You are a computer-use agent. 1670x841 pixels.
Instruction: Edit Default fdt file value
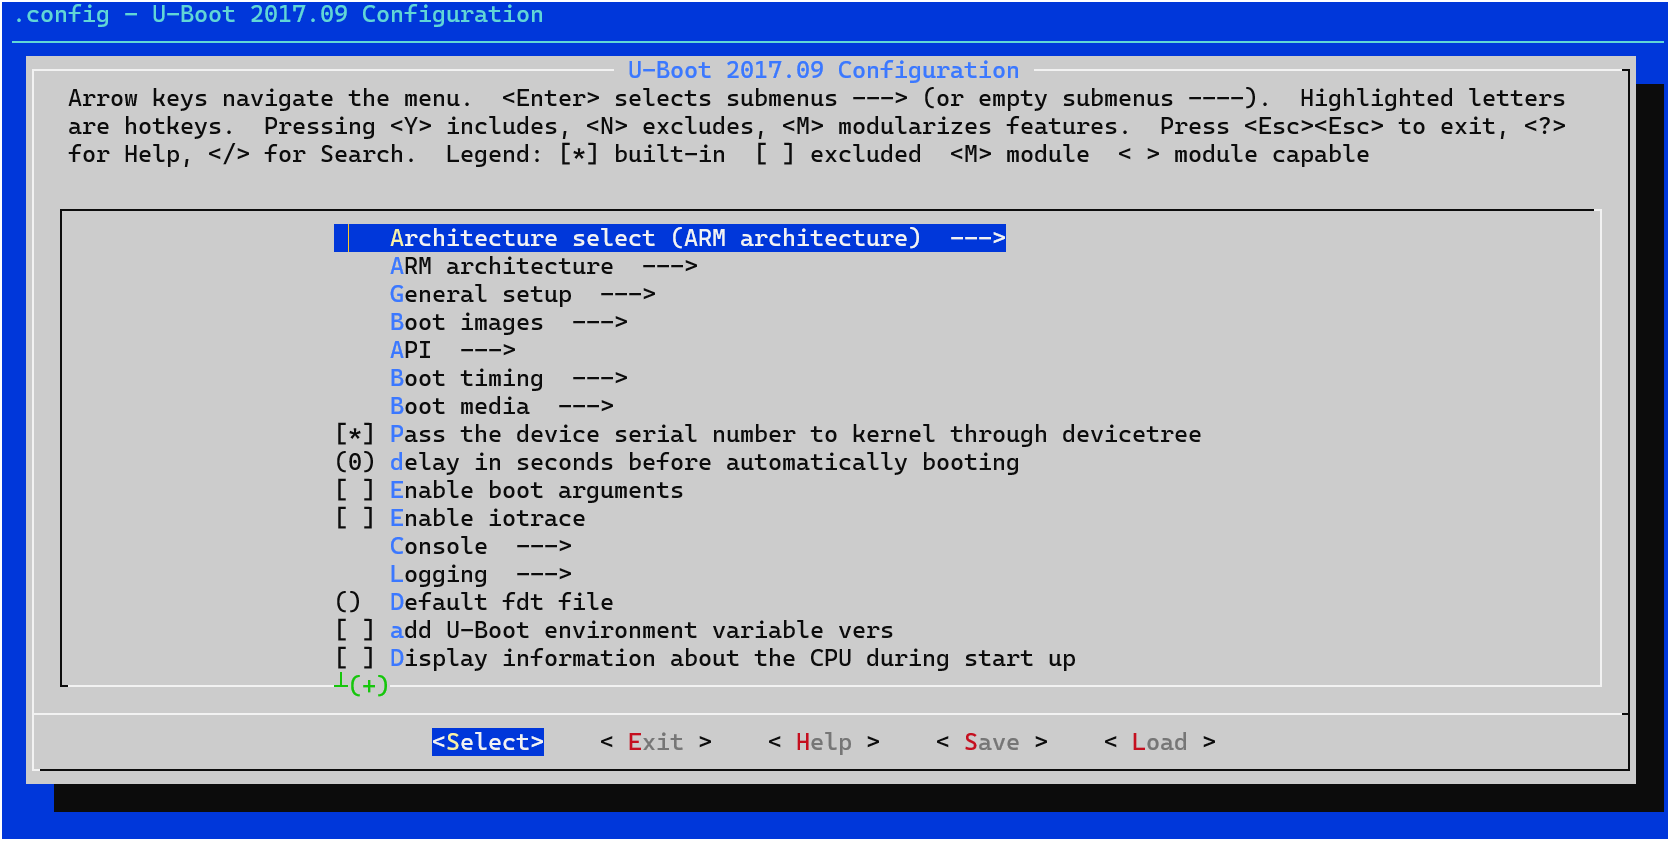(347, 602)
